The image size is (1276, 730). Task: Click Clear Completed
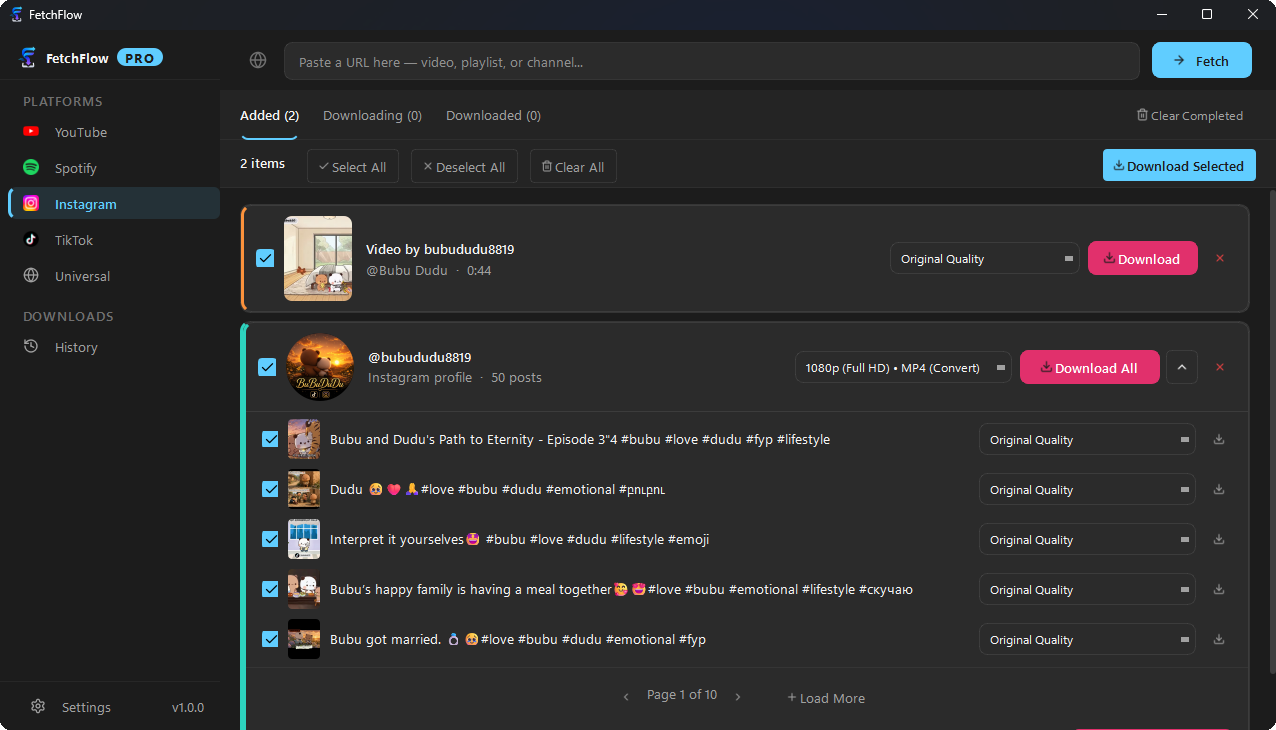[x=1190, y=116]
